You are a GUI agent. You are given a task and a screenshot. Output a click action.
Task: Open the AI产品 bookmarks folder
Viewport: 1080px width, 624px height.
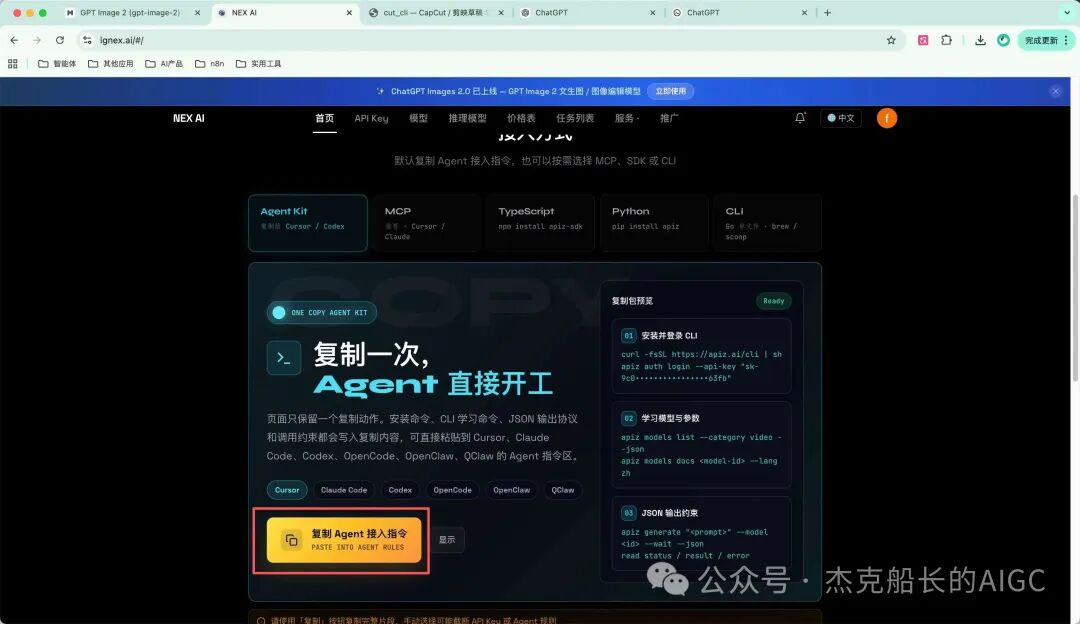click(x=164, y=63)
